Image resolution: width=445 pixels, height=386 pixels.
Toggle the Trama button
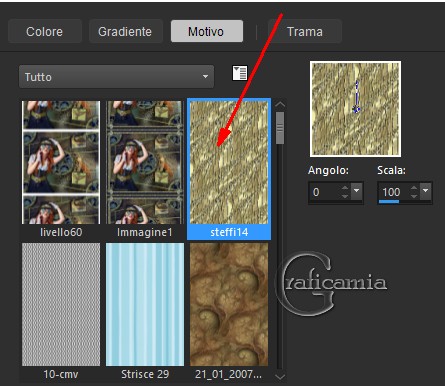(305, 32)
